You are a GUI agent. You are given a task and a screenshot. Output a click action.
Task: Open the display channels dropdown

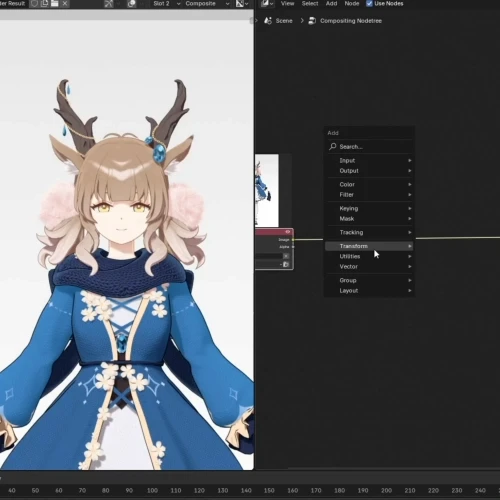(242, 4)
